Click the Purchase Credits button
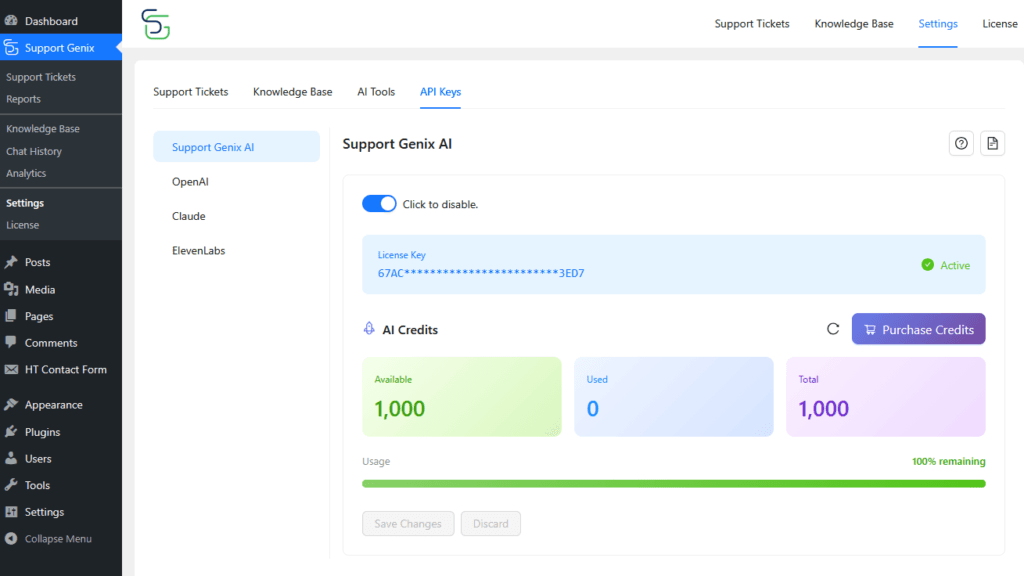The width and height of the screenshot is (1024, 576). (918, 329)
